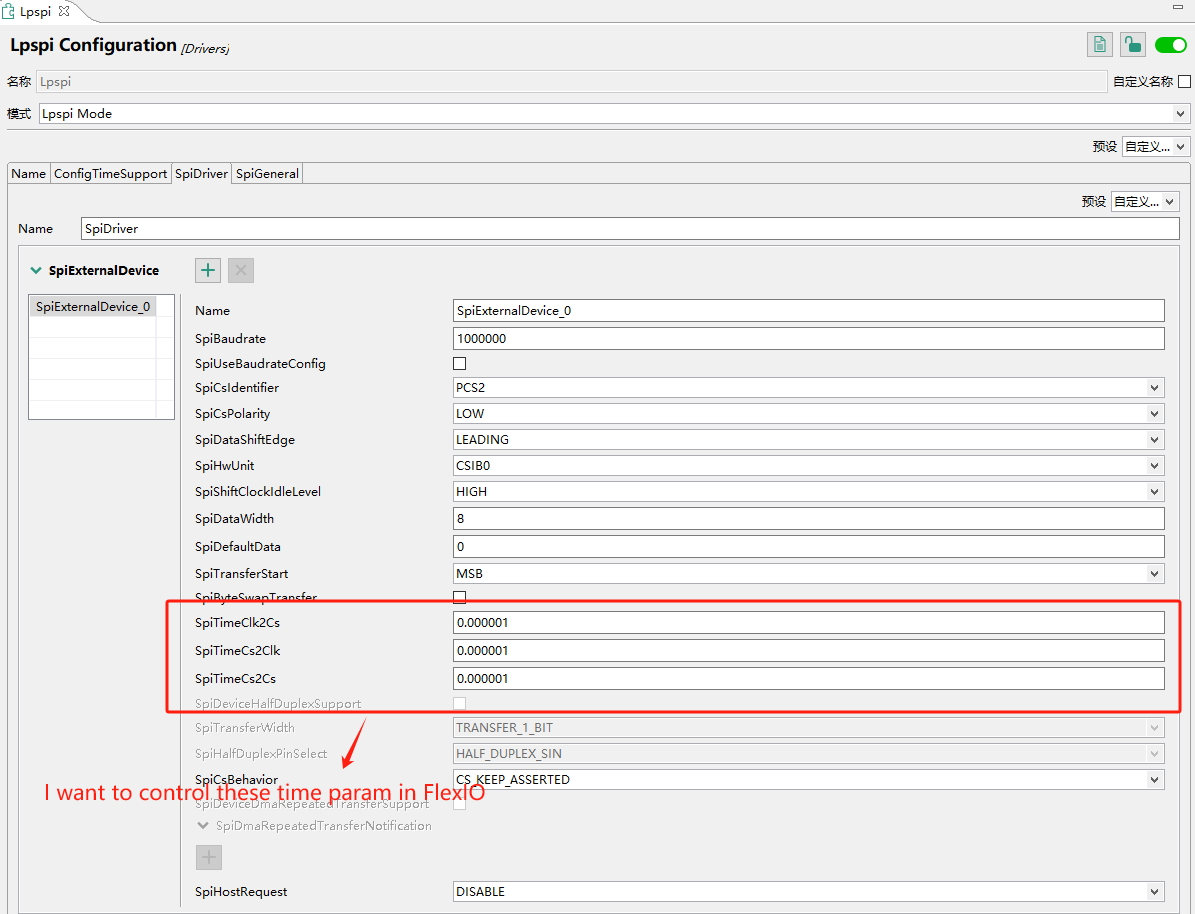Select SpiExternalDevice_0 in the device list

tap(93, 307)
